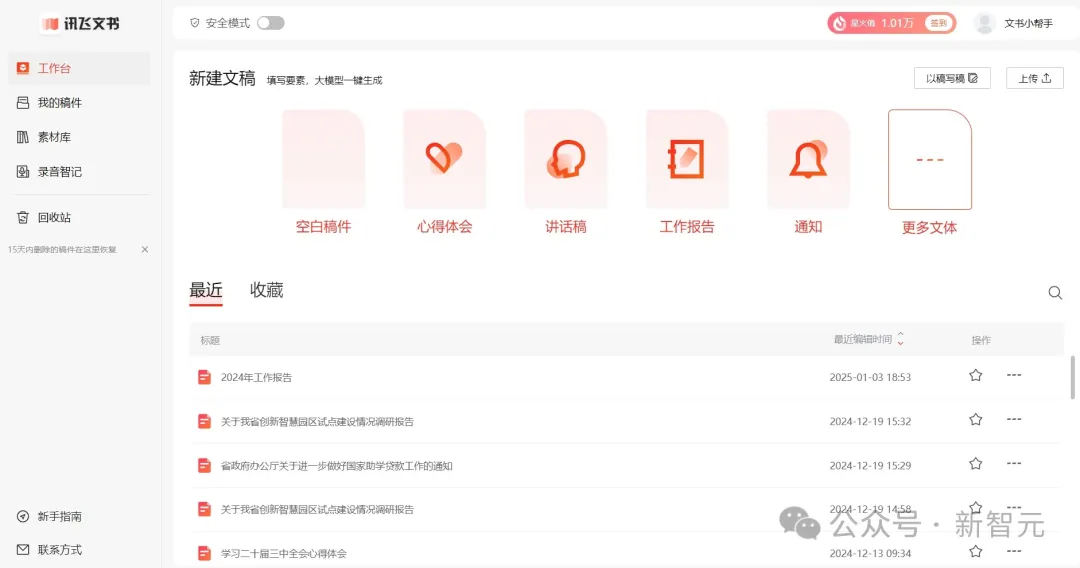This screenshot has width=1080, height=568.
Task: Select the 讲话稿 speech template icon
Action: tap(565, 159)
